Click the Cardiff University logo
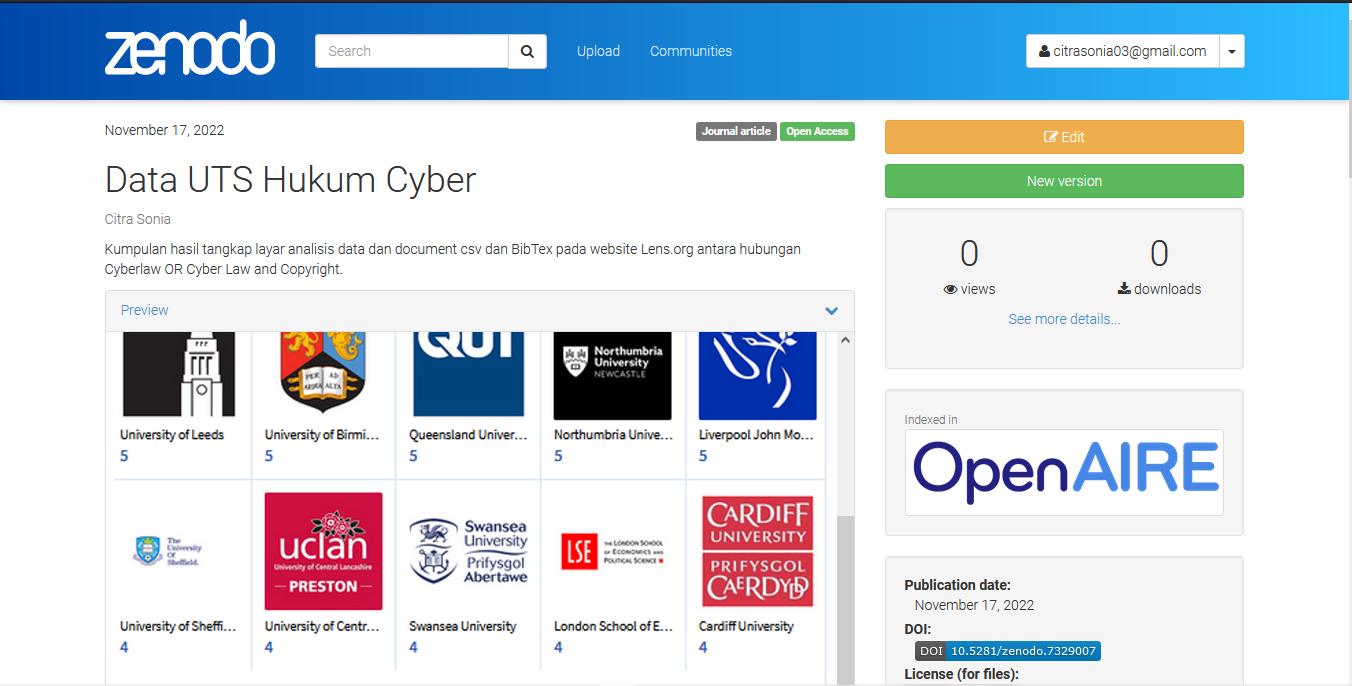Screen dimensions: 1352x686 [758, 551]
